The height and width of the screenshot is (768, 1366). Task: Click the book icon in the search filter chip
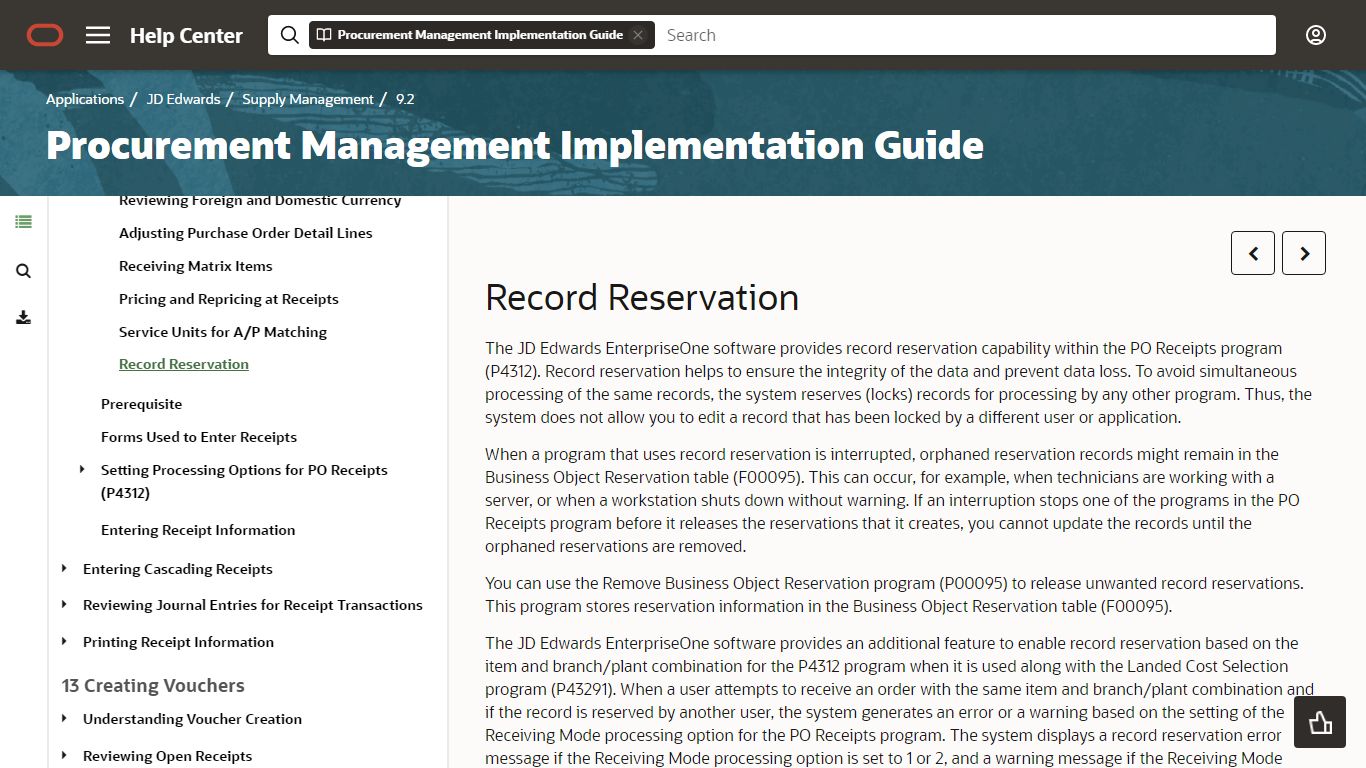323,35
